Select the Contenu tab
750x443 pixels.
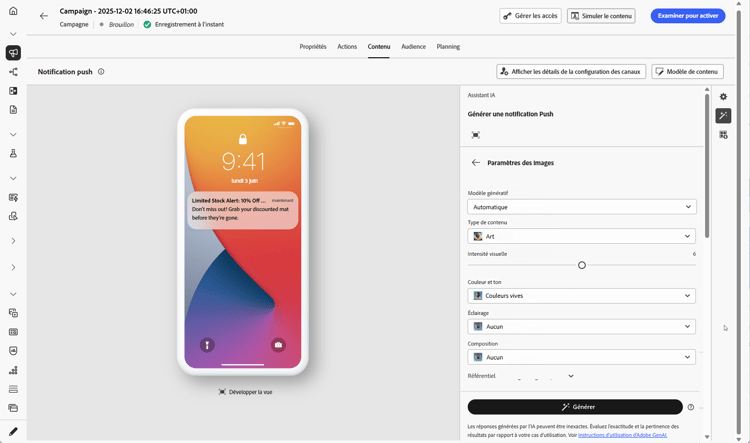point(379,46)
